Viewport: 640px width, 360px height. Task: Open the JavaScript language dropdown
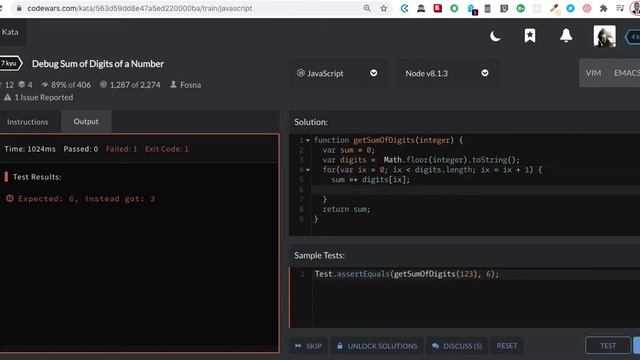click(x=337, y=73)
